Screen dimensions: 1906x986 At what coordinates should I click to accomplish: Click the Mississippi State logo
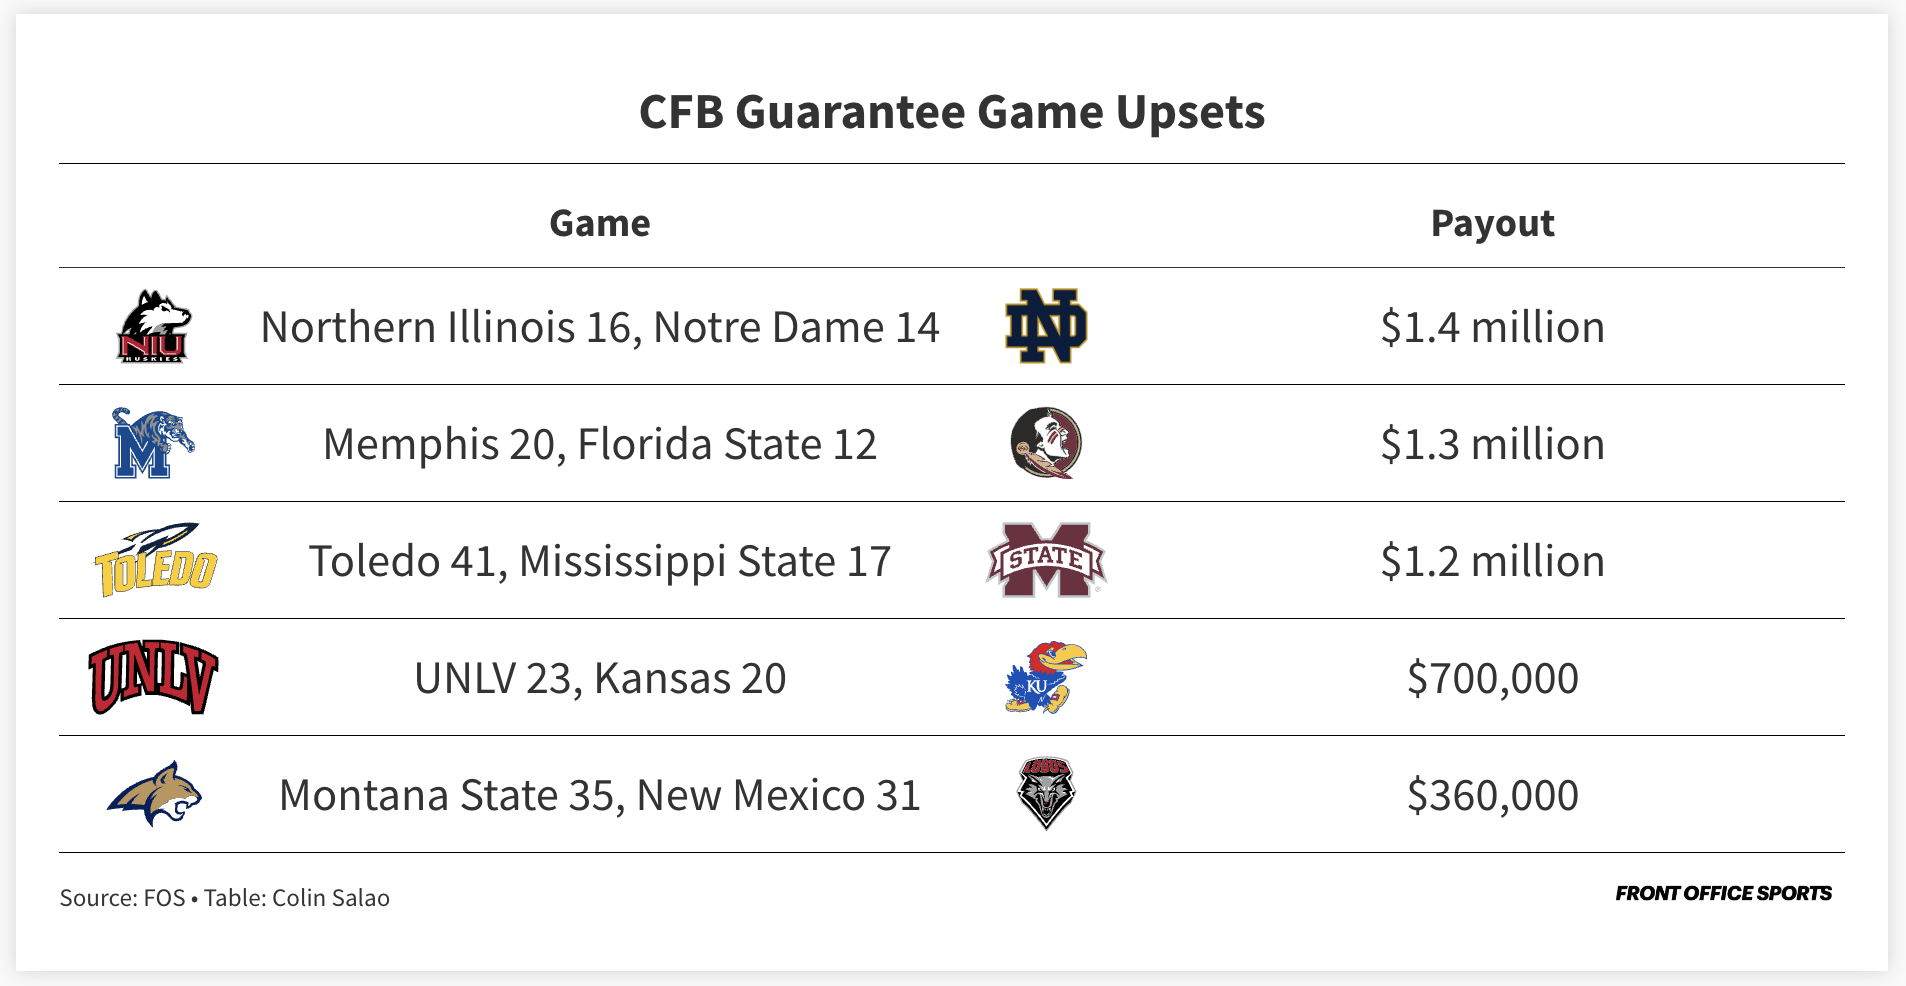[x=1046, y=560]
